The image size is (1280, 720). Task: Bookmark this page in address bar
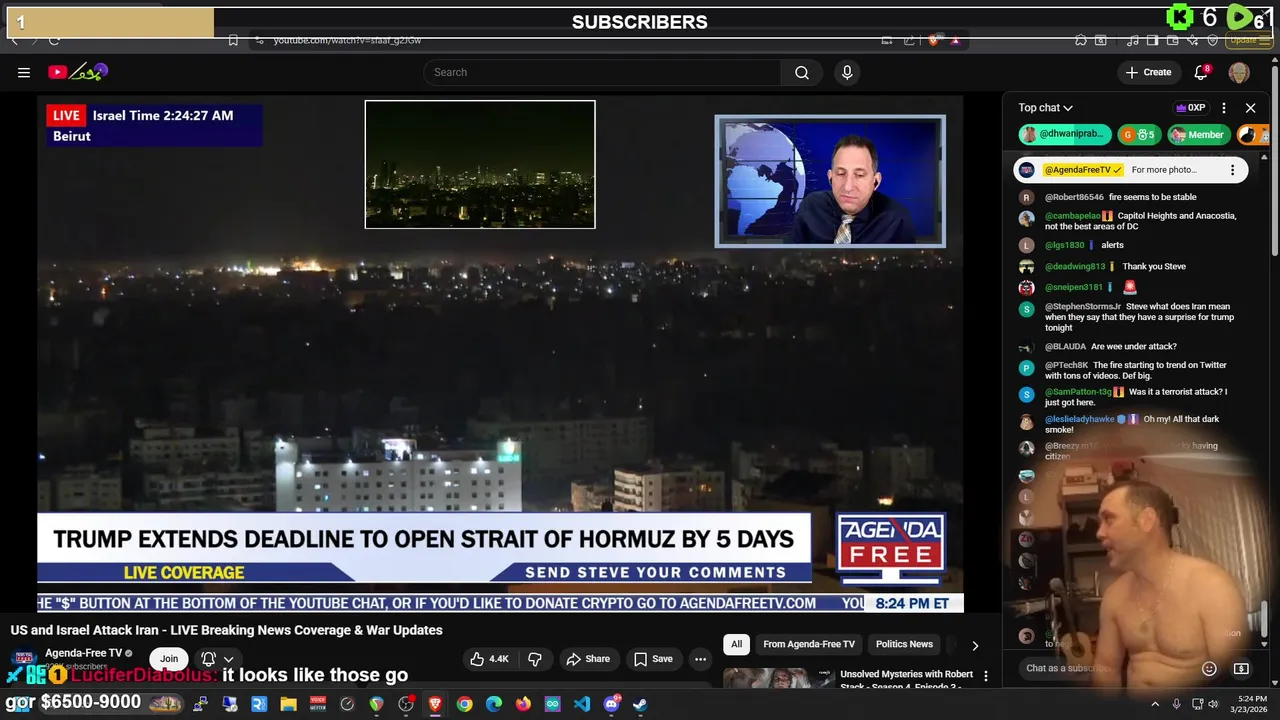coord(233,40)
